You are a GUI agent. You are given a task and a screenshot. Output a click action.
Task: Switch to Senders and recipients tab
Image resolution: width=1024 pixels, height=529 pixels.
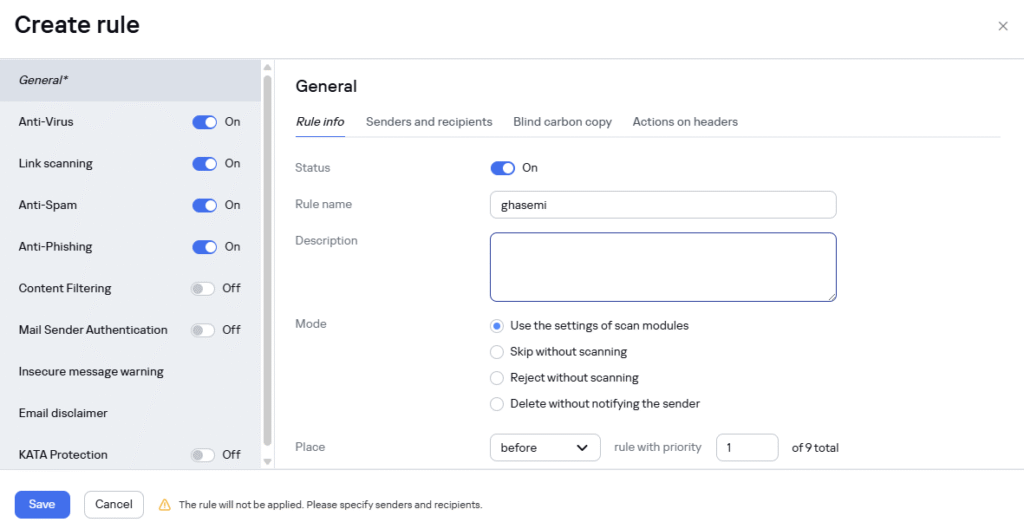[429, 122]
